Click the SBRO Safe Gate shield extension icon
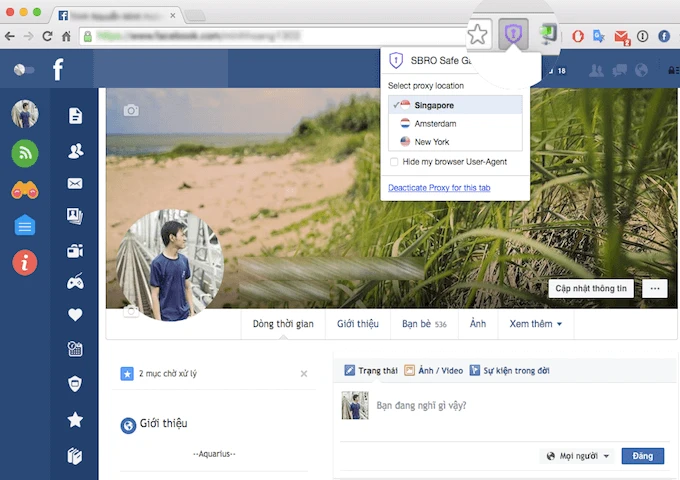Image resolution: width=680 pixels, height=480 pixels. click(x=512, y=35)
